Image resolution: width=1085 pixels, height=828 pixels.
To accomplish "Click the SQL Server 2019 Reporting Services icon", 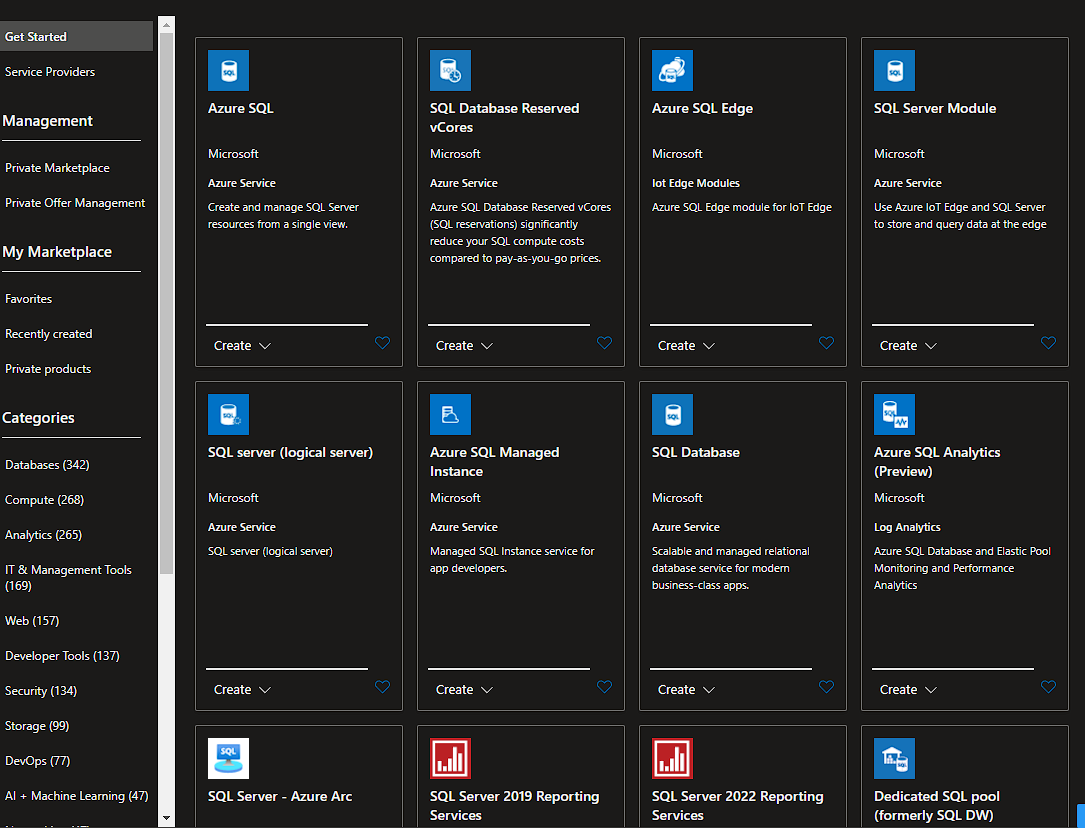I will tap(450, 758).
